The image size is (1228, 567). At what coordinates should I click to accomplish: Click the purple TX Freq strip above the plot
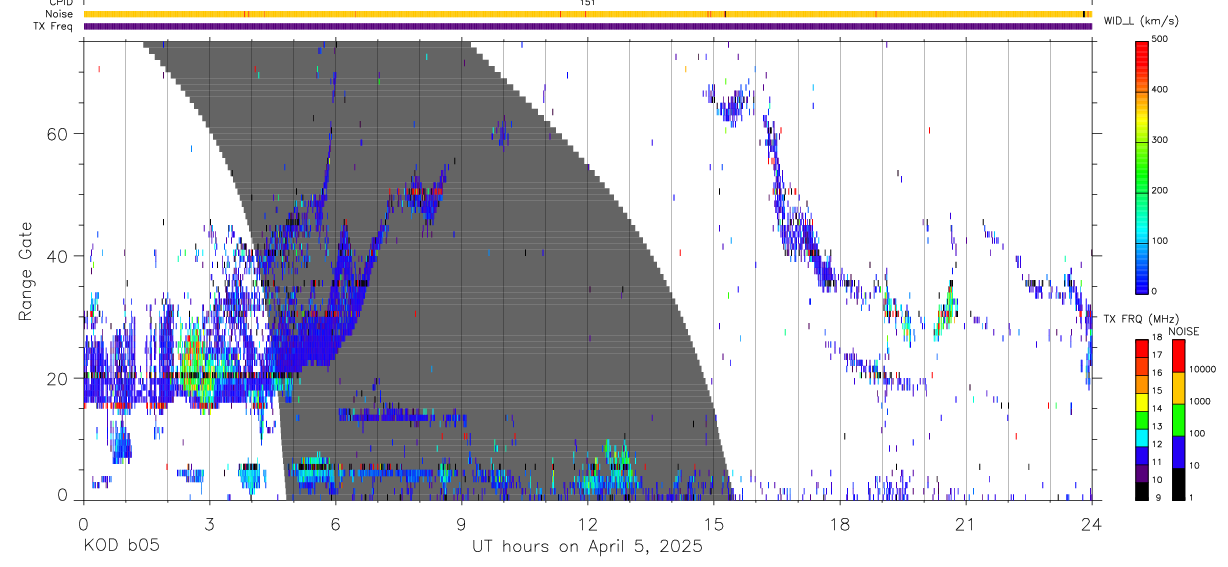tap(587, 26)
